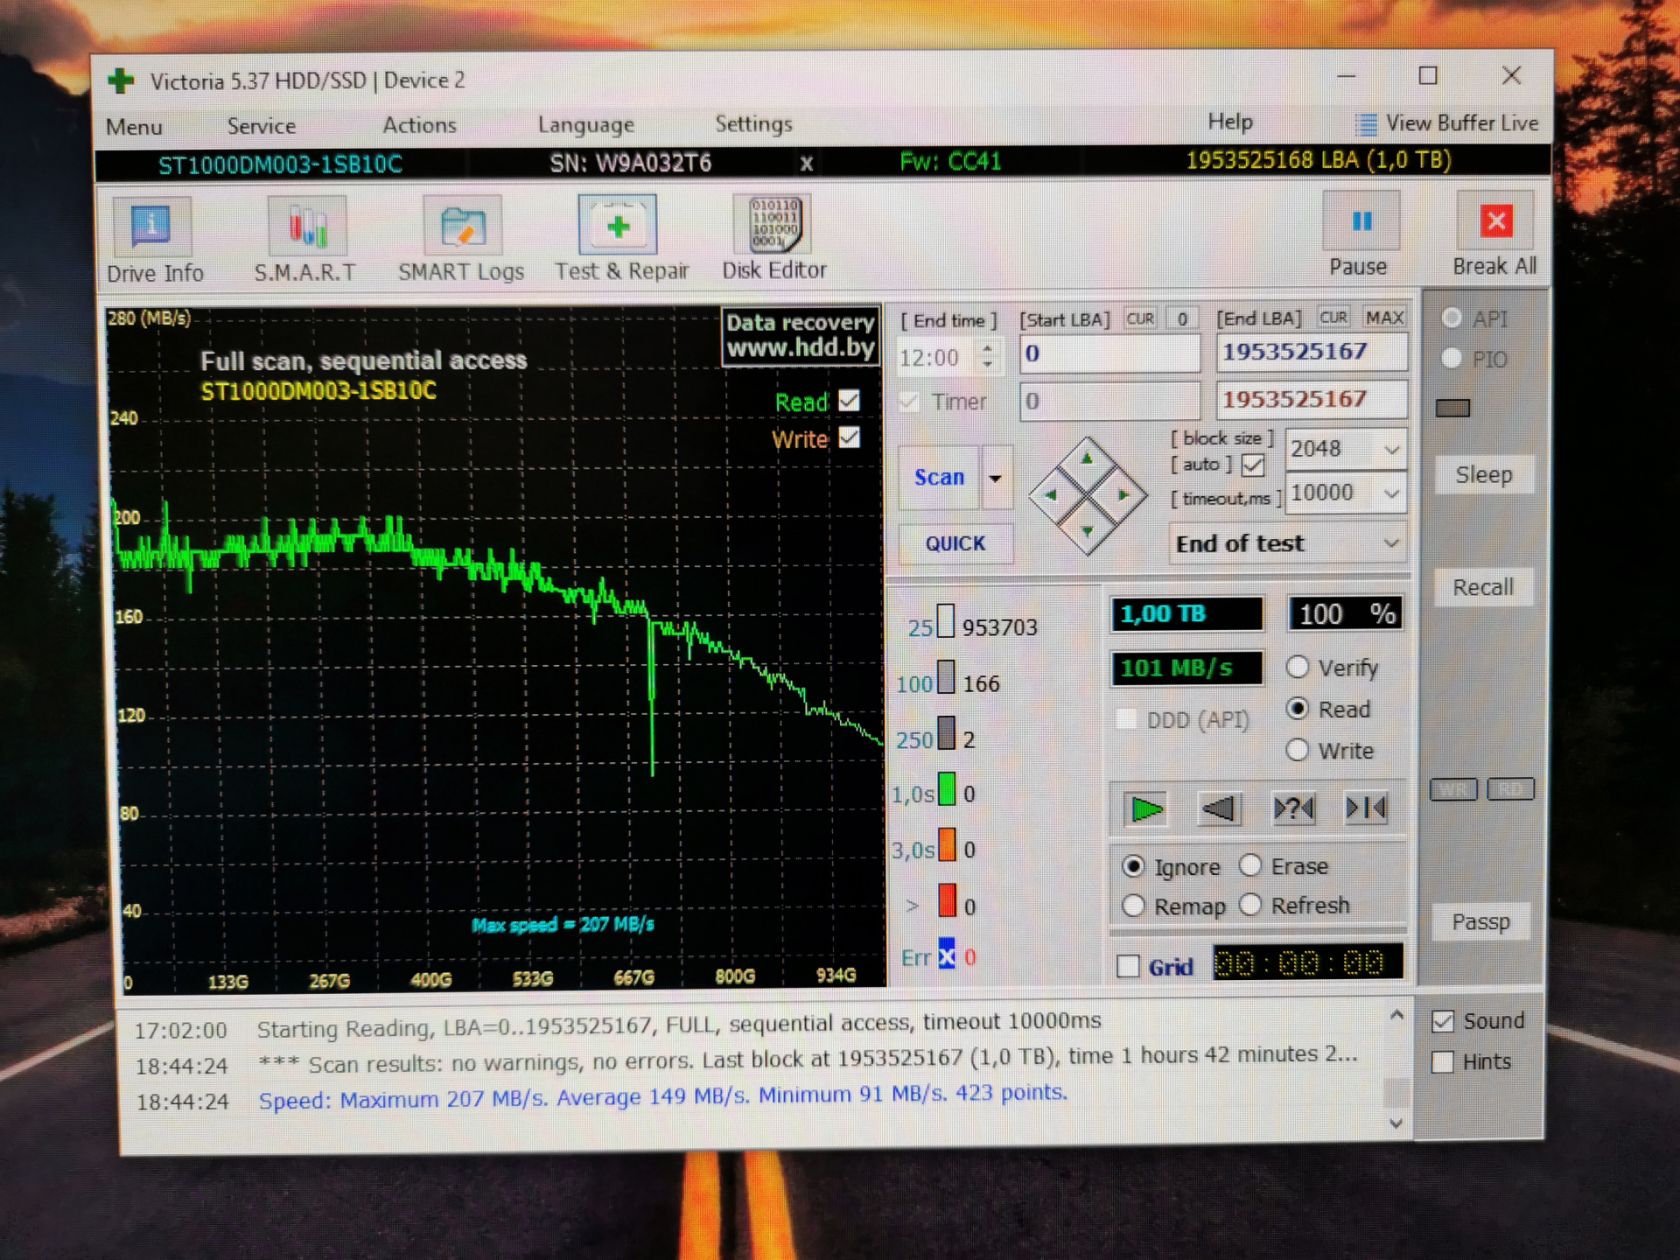Click the Sleep button
Image resolution: width=1680 pixels, height=1260 pixels.
click(1483, 475)
